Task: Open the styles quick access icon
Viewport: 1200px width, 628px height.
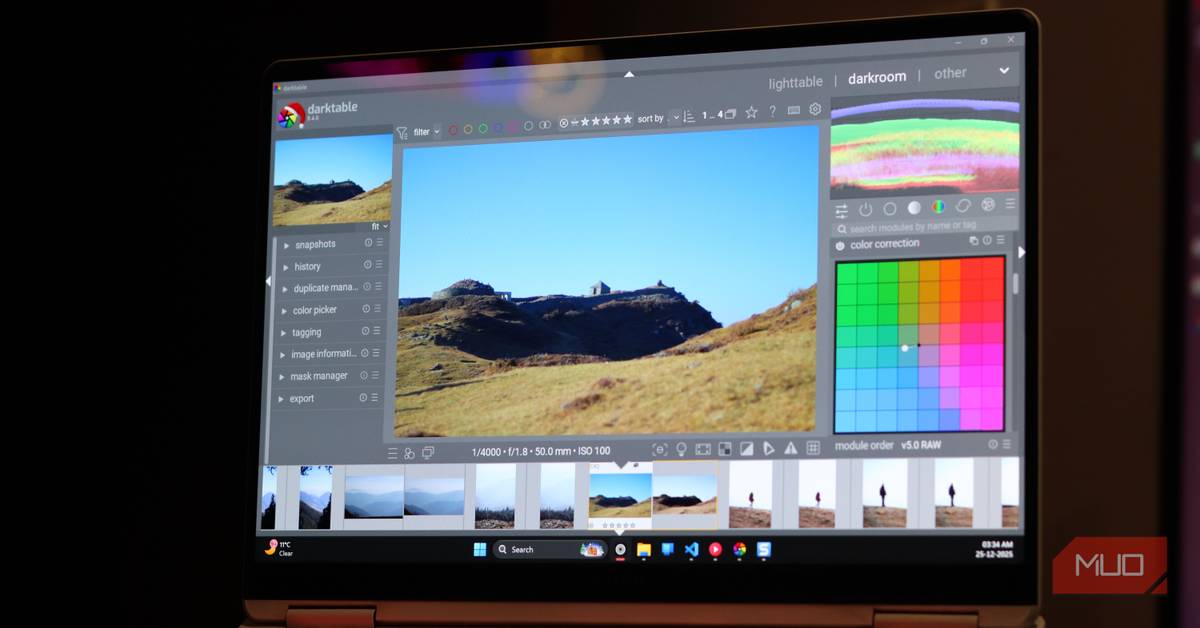Action: point(409,454)
